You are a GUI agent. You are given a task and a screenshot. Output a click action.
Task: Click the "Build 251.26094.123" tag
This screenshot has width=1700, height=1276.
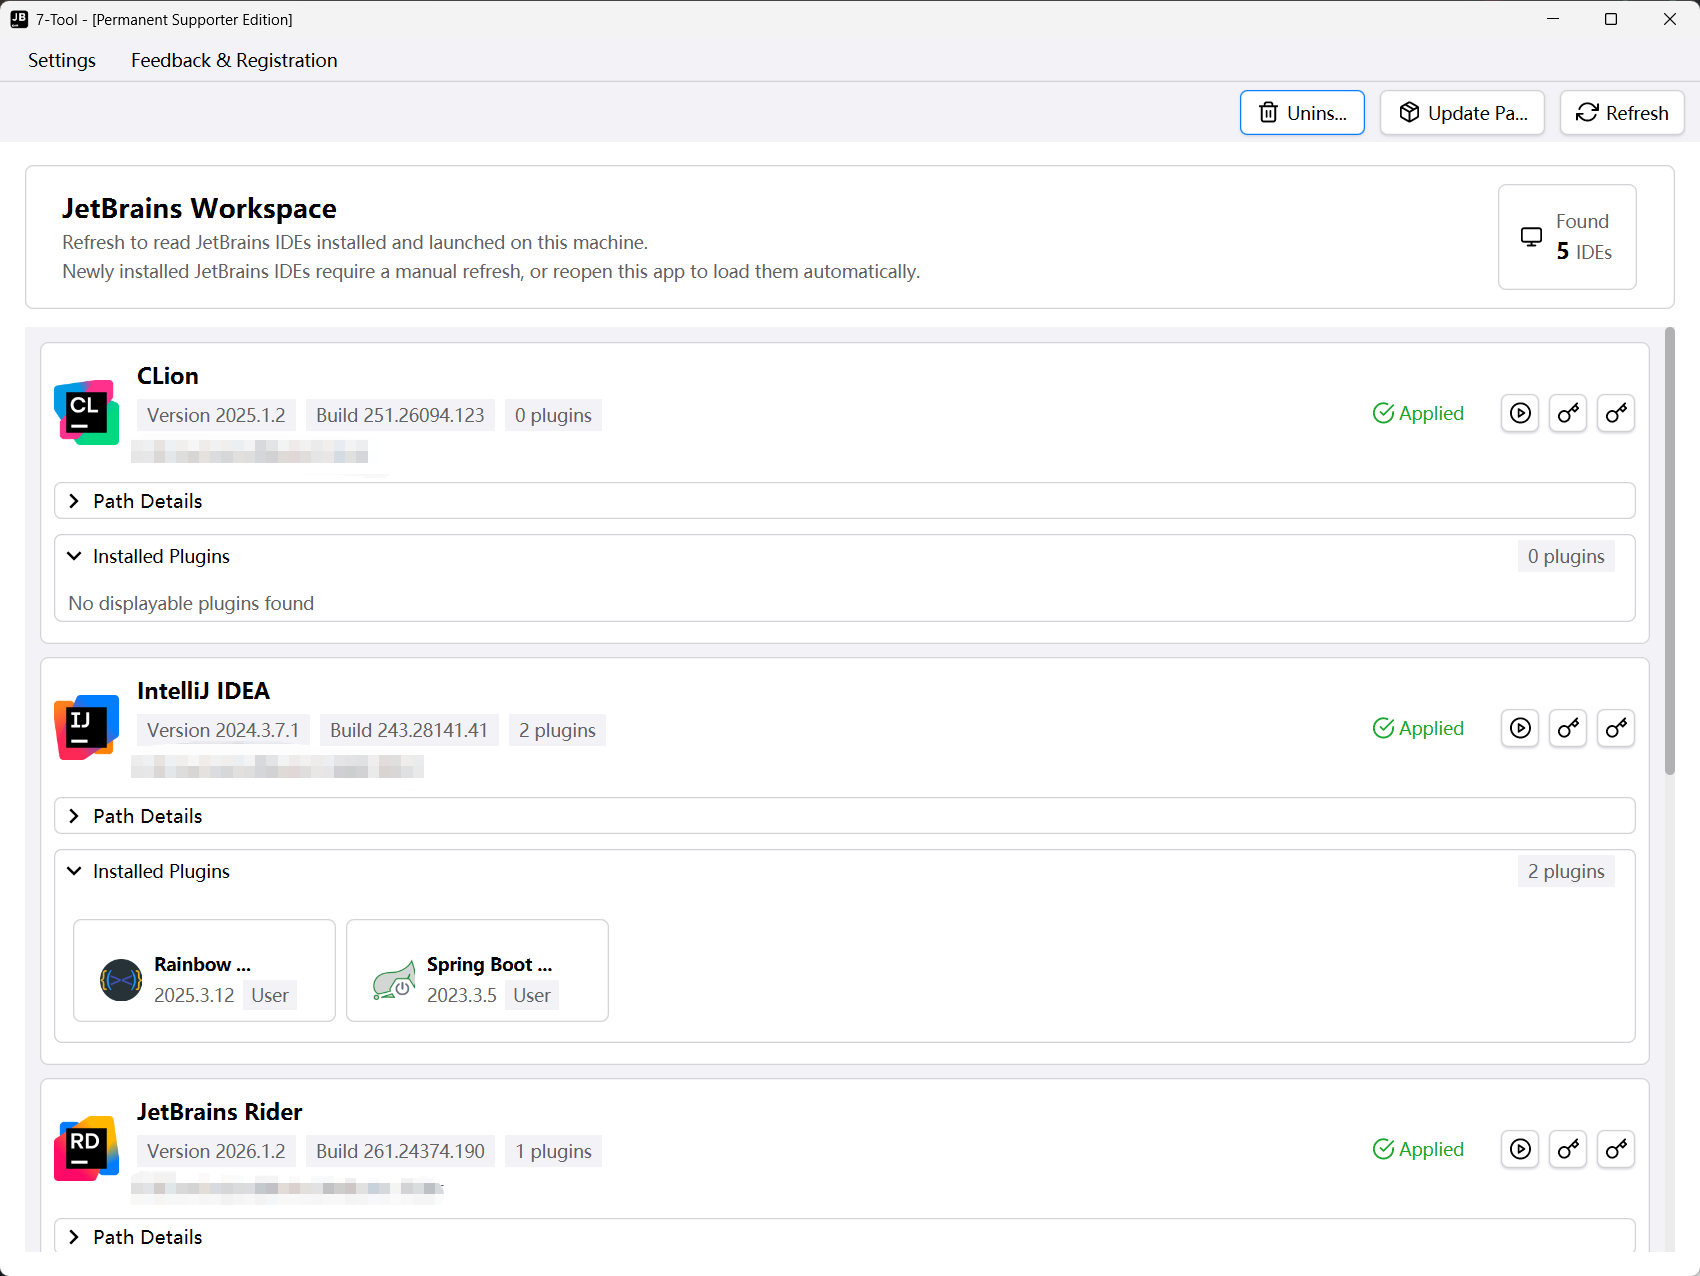coord(400,415)
